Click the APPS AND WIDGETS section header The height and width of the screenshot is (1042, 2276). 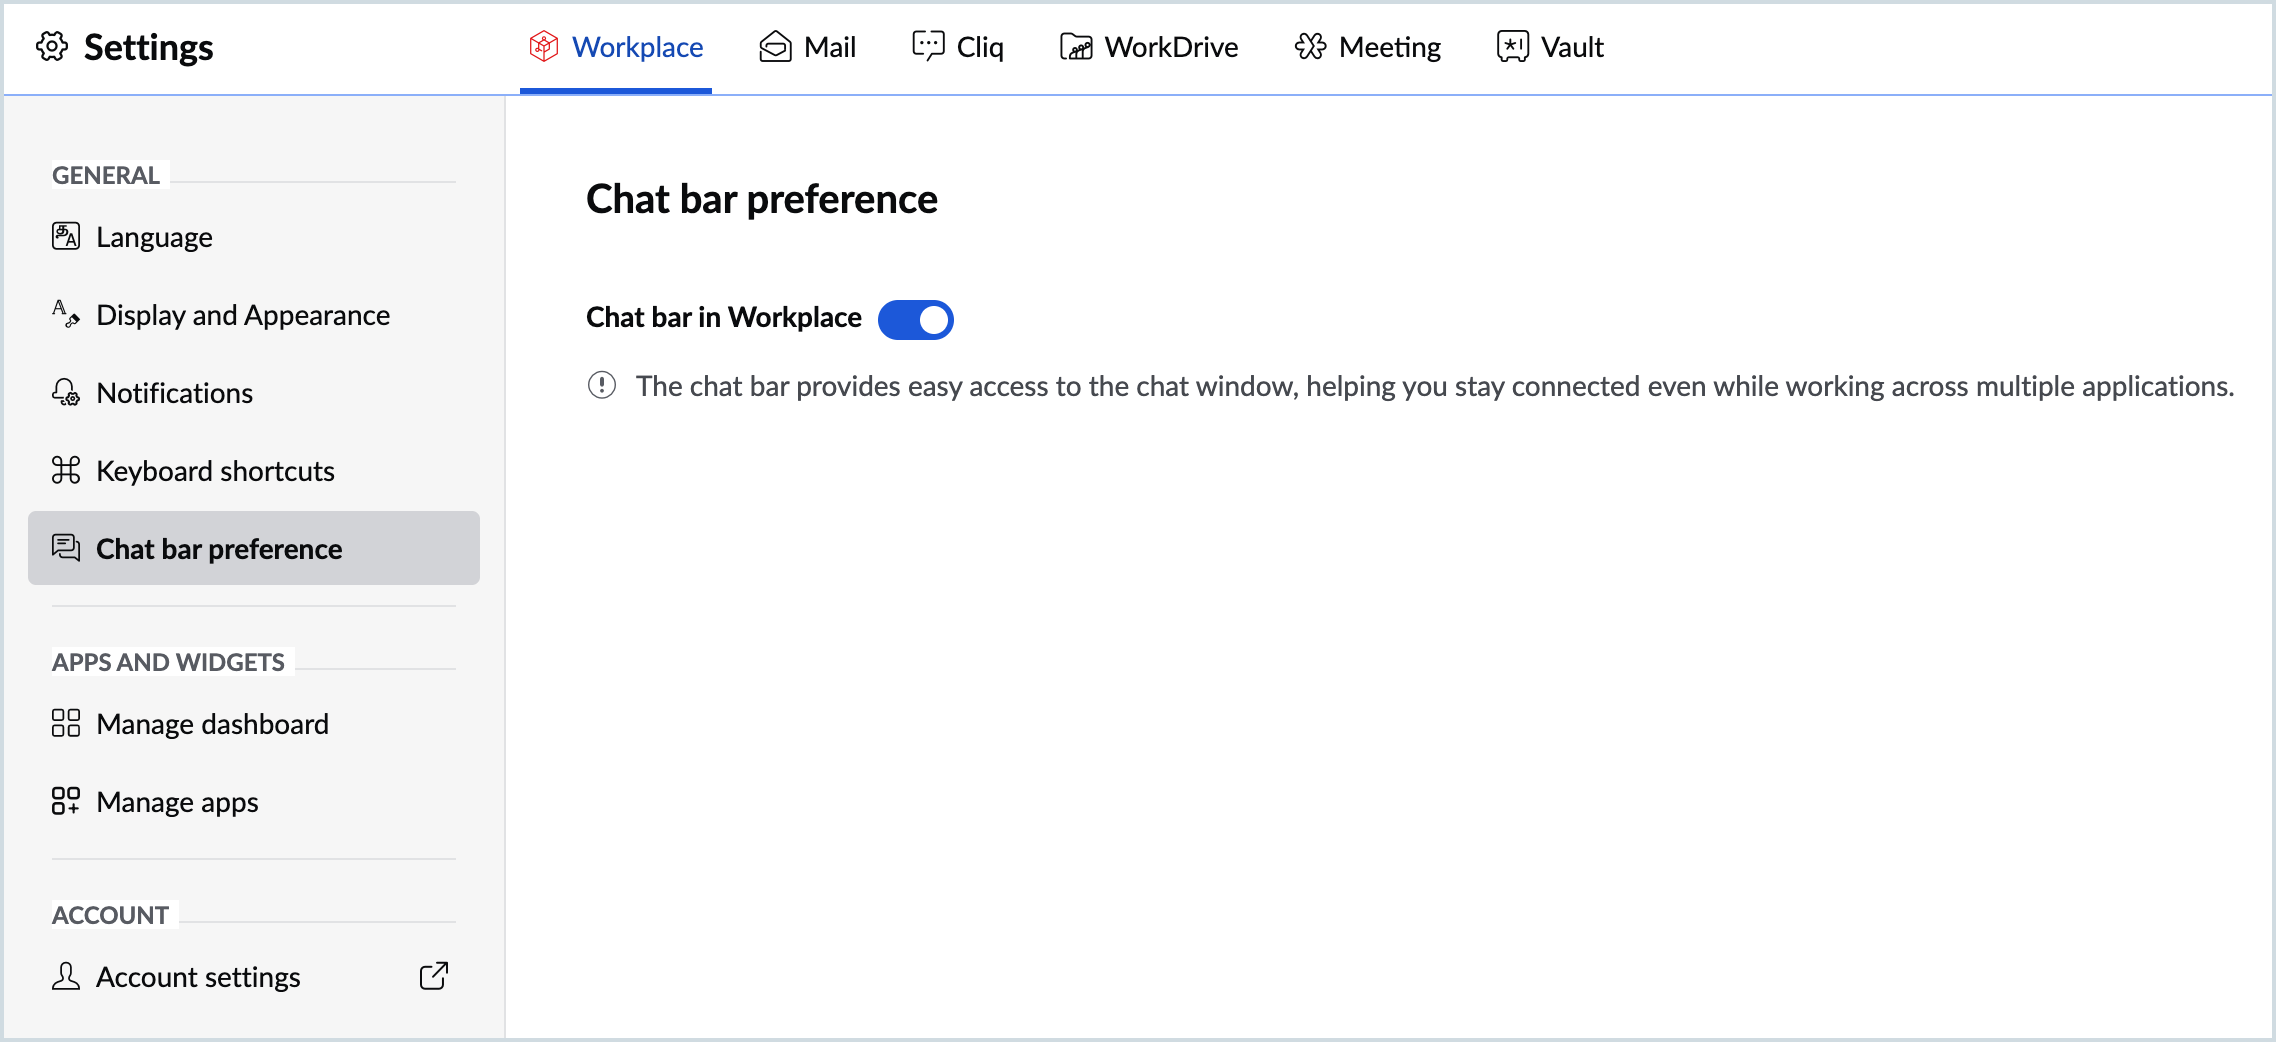coord(168,662)
